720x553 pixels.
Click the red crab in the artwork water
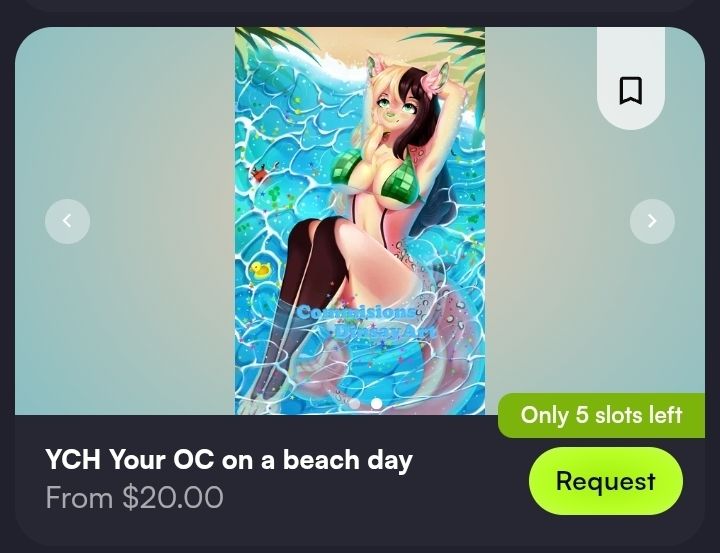(259, 175)
